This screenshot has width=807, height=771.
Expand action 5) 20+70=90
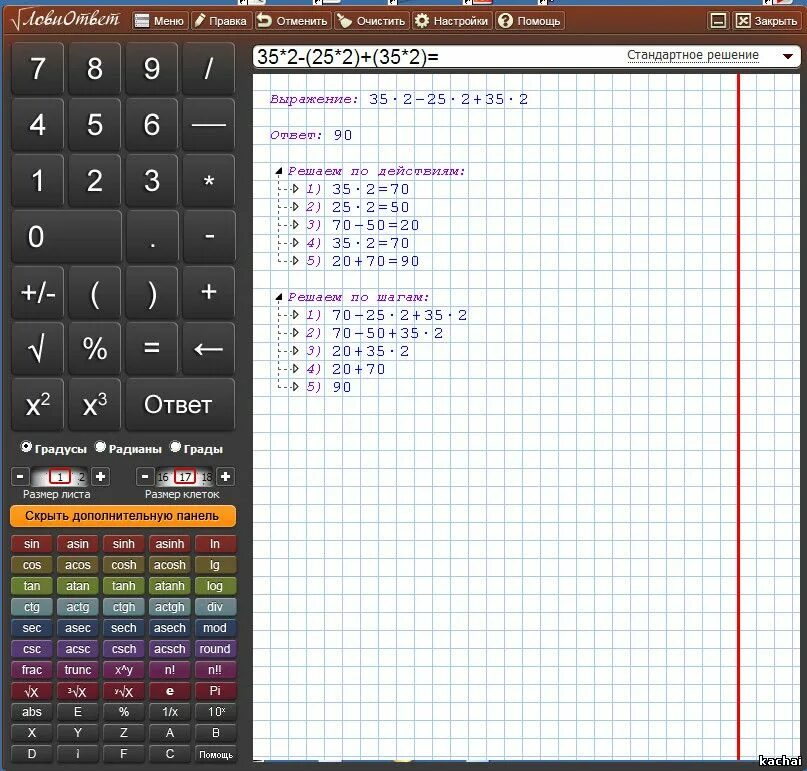[x=295, y=261]
